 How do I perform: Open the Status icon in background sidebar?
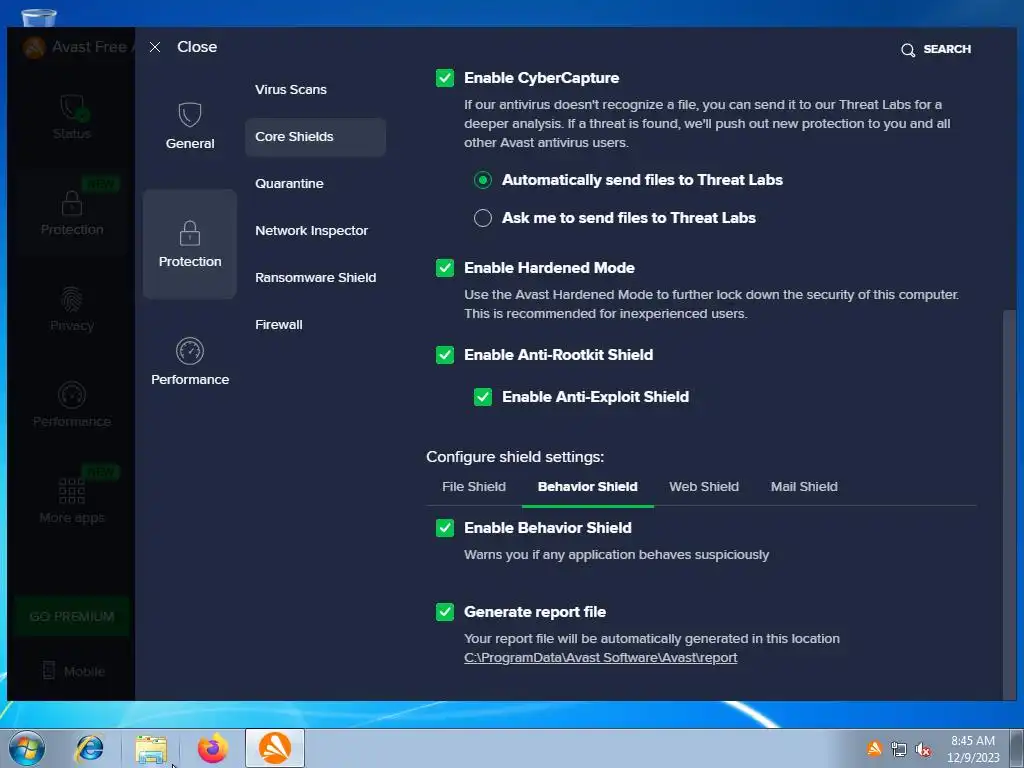[x=73, y=108]
